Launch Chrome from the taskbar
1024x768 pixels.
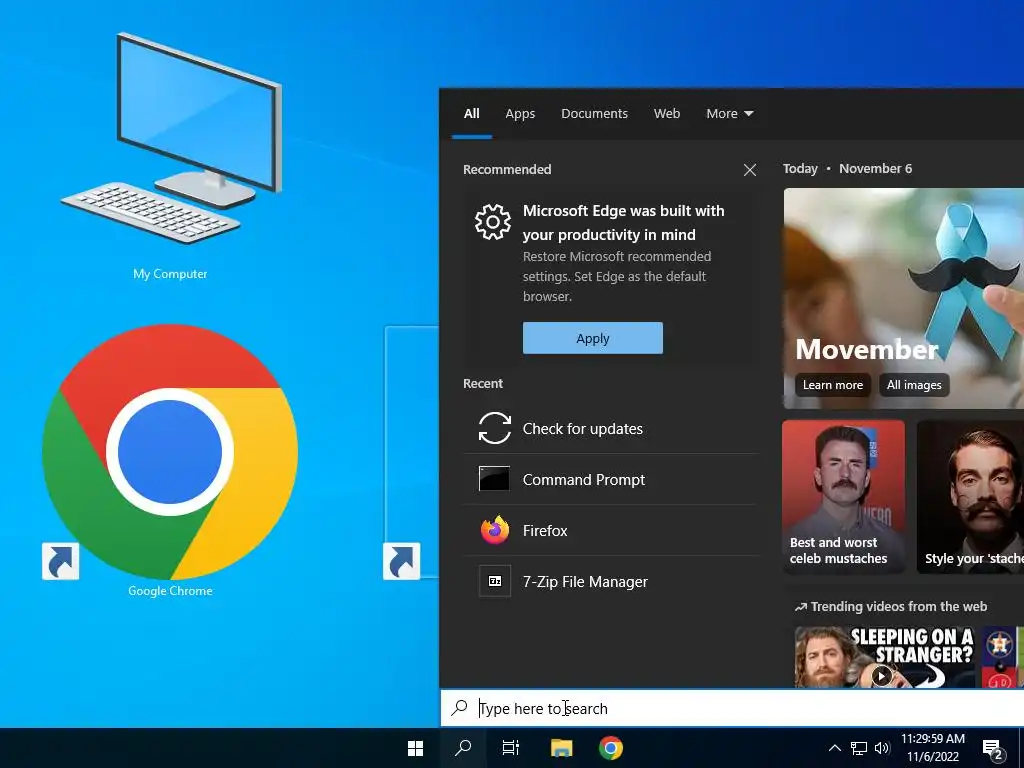pyautogui.click(x=611, y=748)
